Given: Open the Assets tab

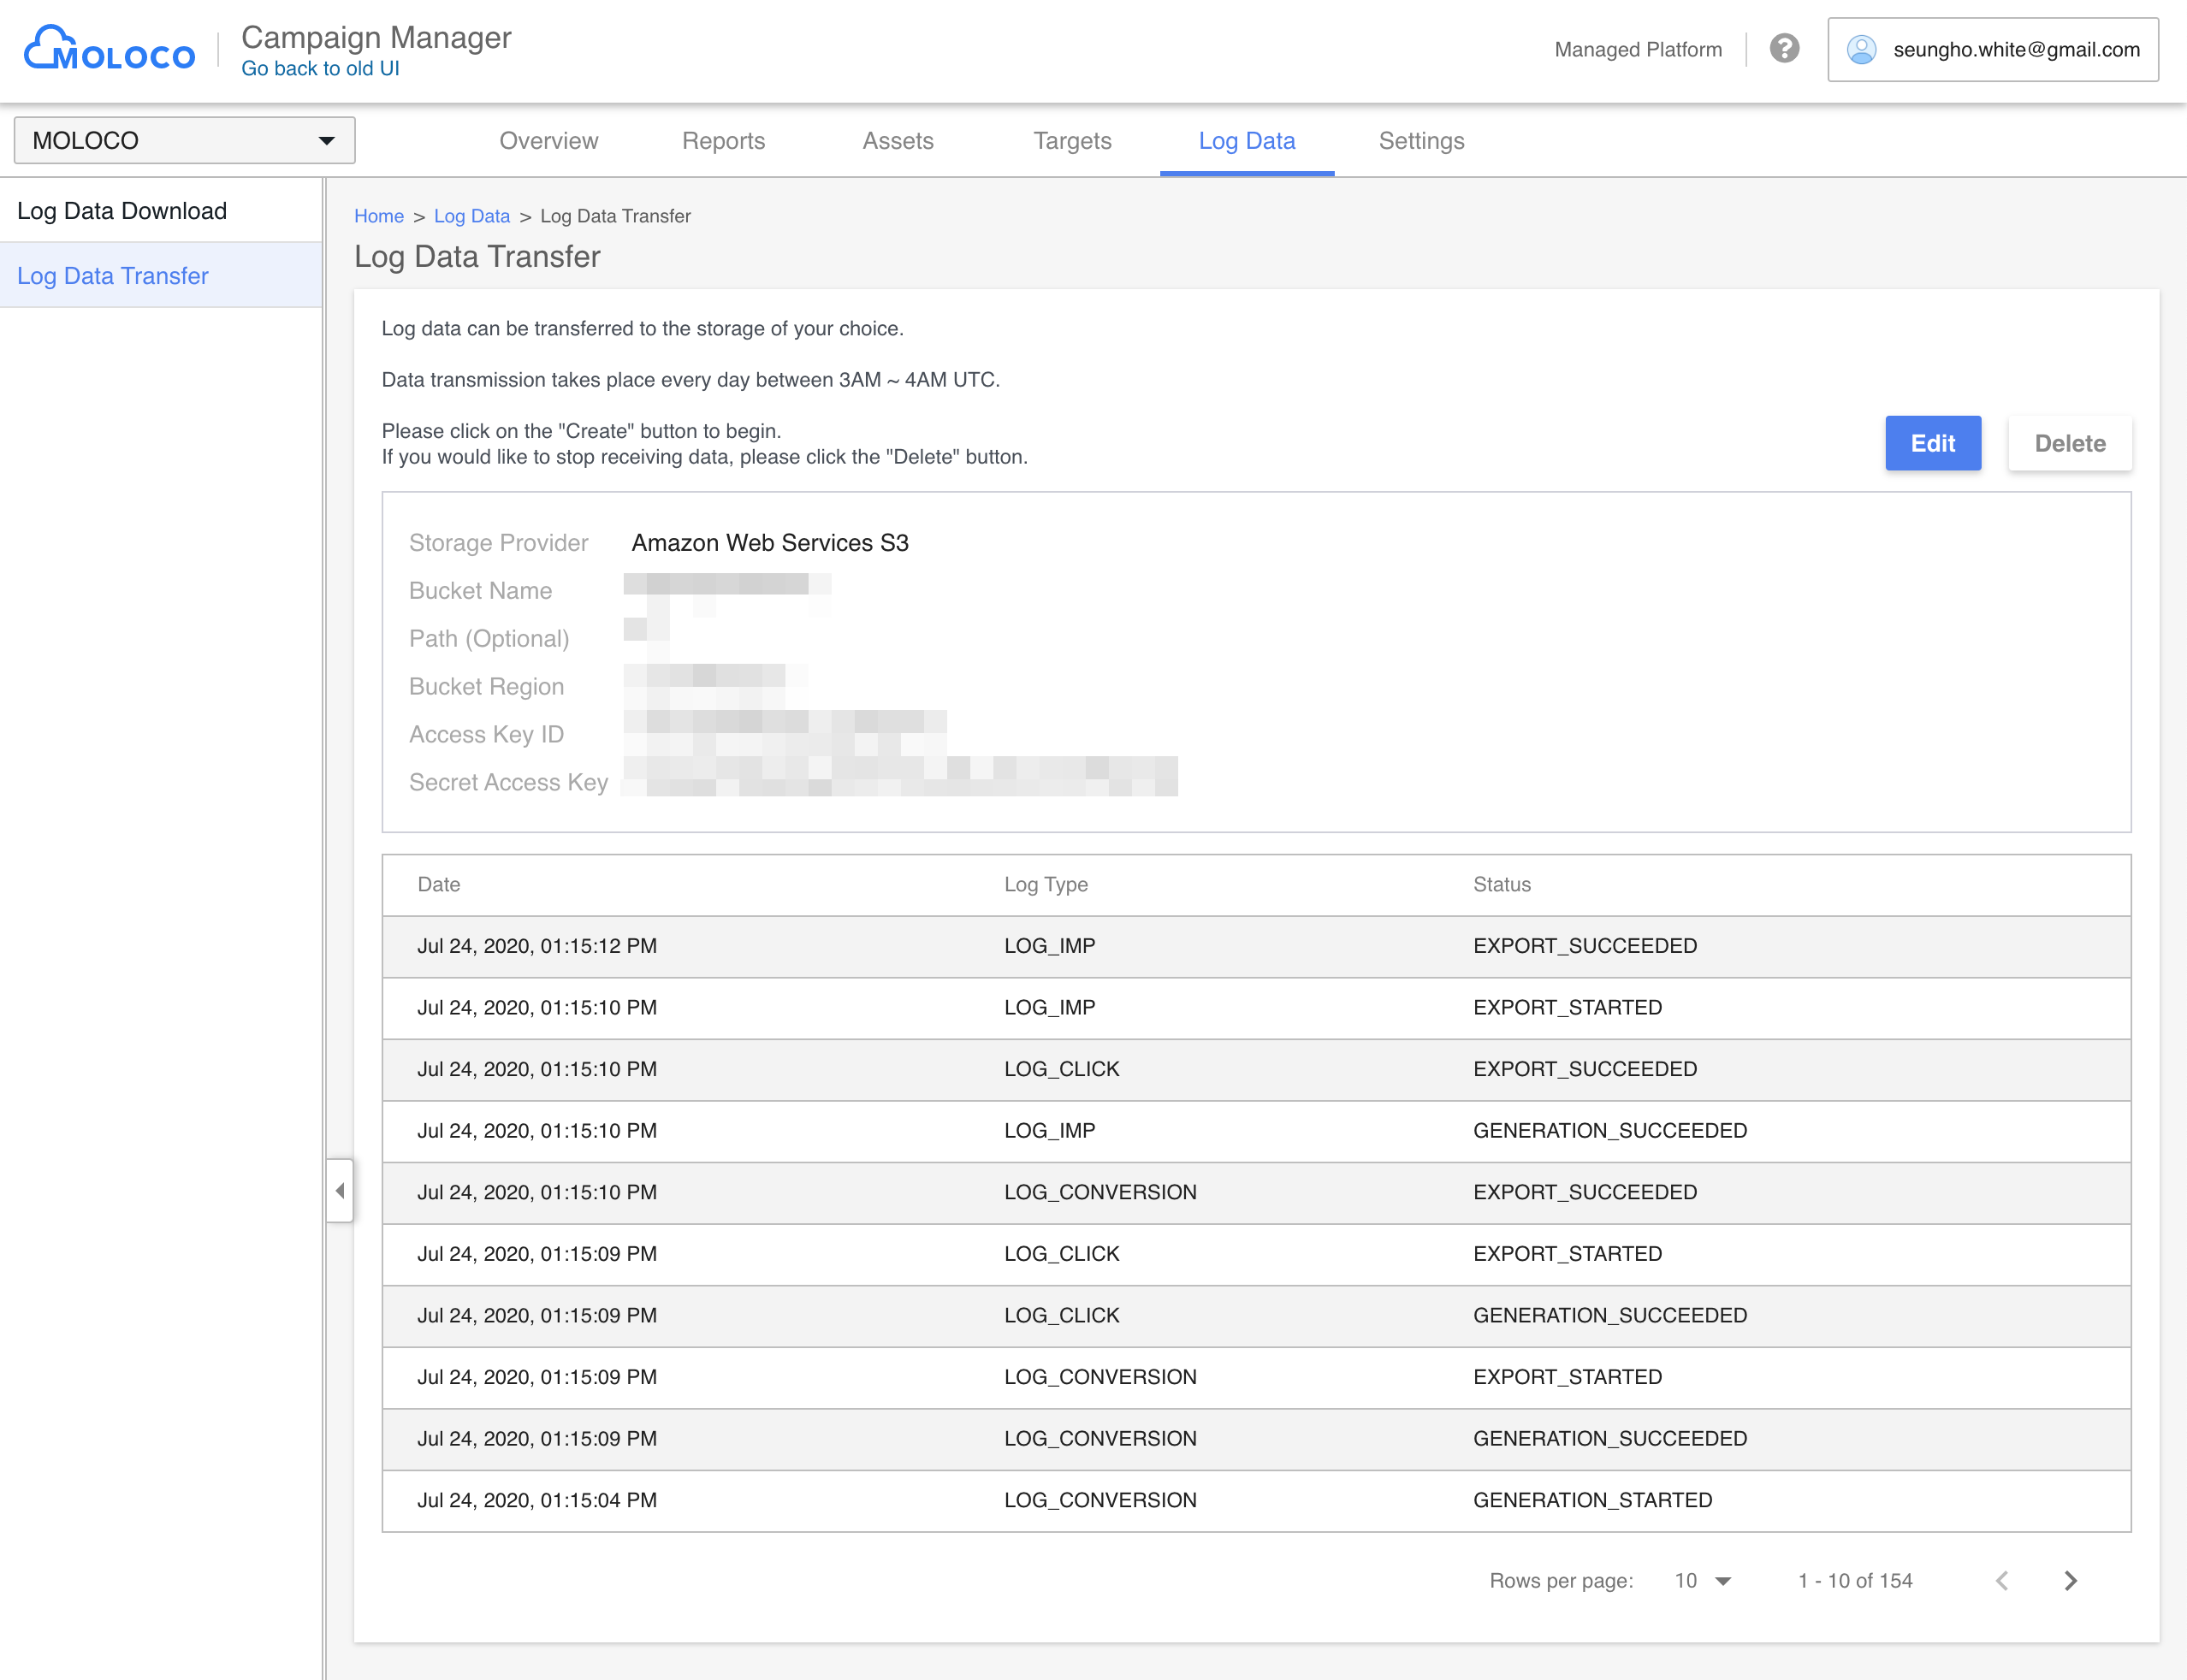Looking at the screenshot, I should point(898,141).
